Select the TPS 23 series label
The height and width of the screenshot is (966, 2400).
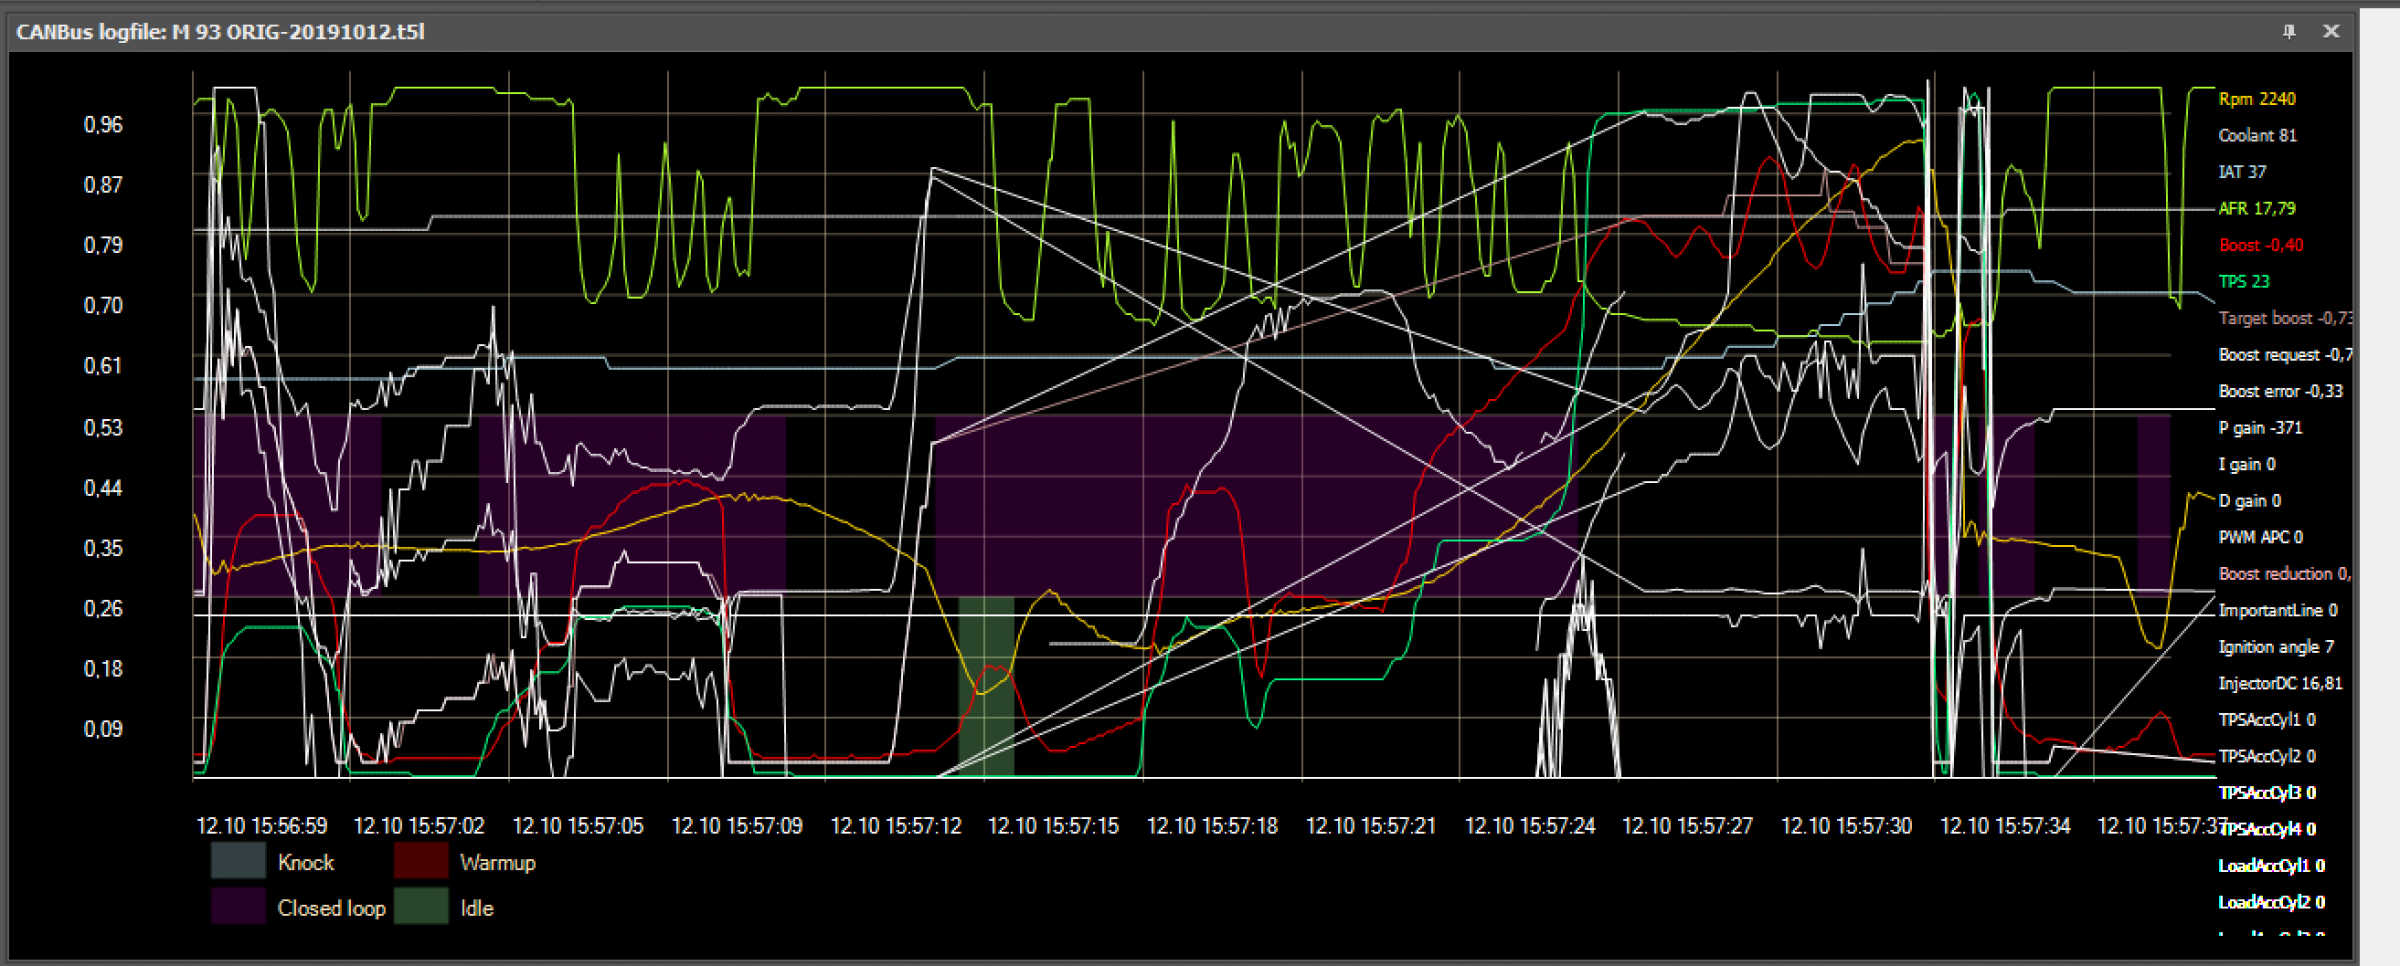[2244, 282]
